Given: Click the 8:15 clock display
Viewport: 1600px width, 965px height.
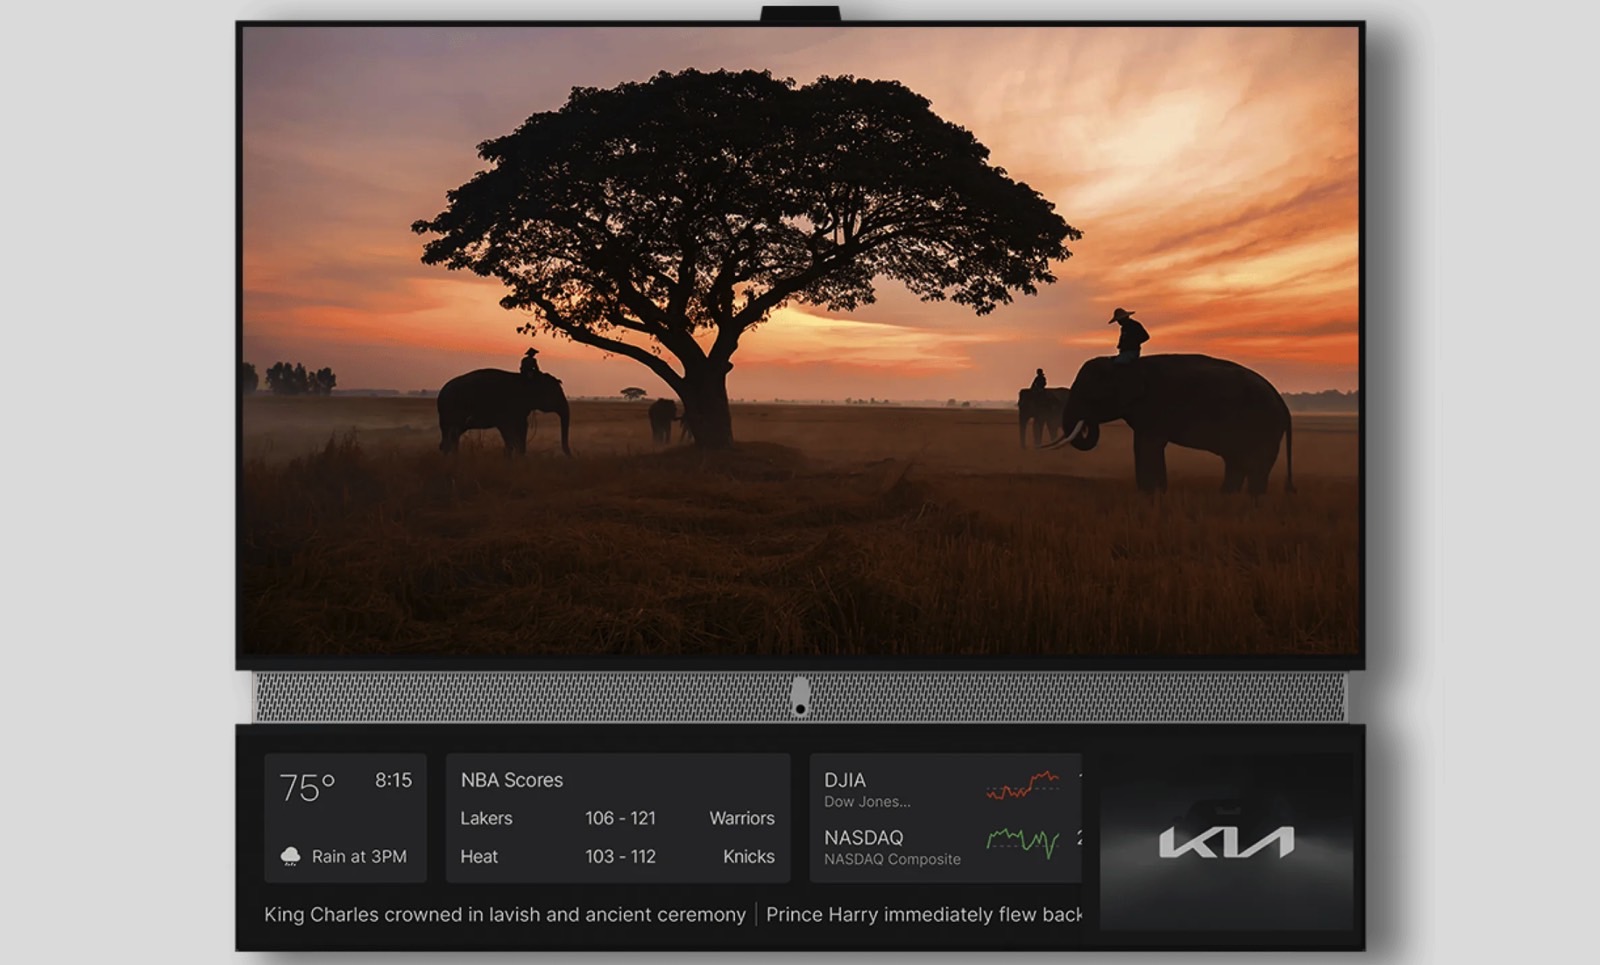Looking at the screenshot, I should click(x=393, y=780).
